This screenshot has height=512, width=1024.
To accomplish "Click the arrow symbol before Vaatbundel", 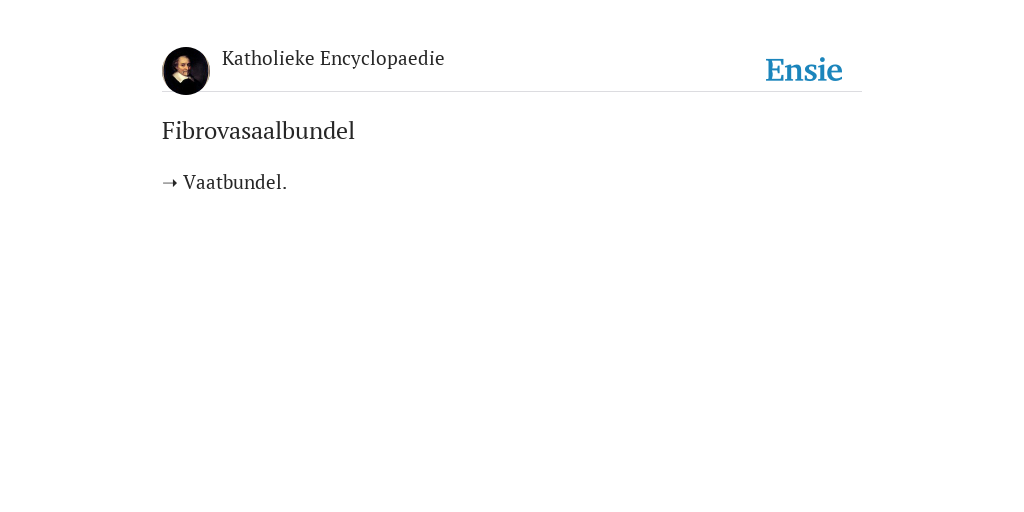I will click(x=170, y=184).
